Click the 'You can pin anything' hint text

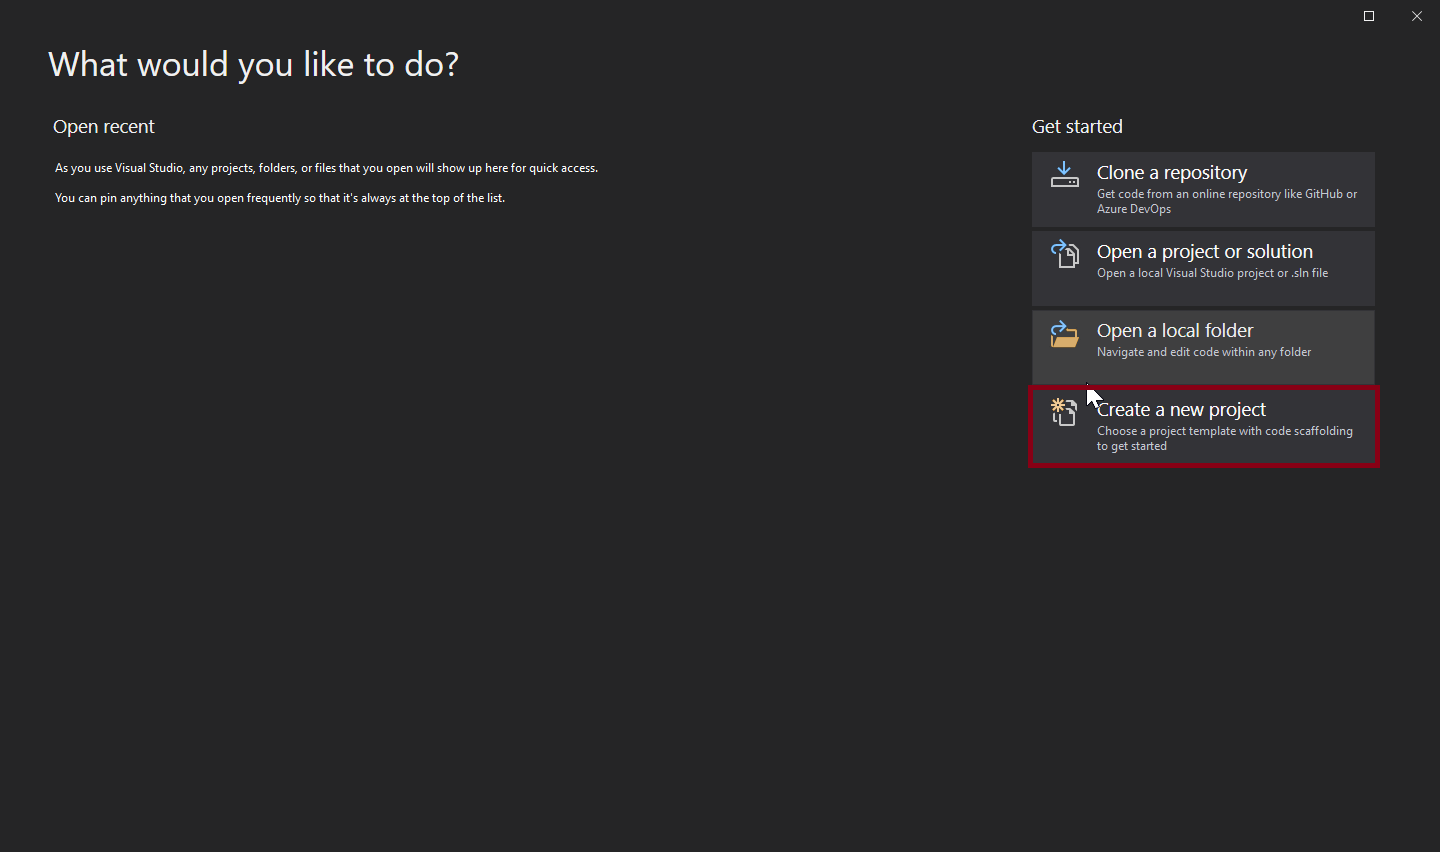click(280, 198)
